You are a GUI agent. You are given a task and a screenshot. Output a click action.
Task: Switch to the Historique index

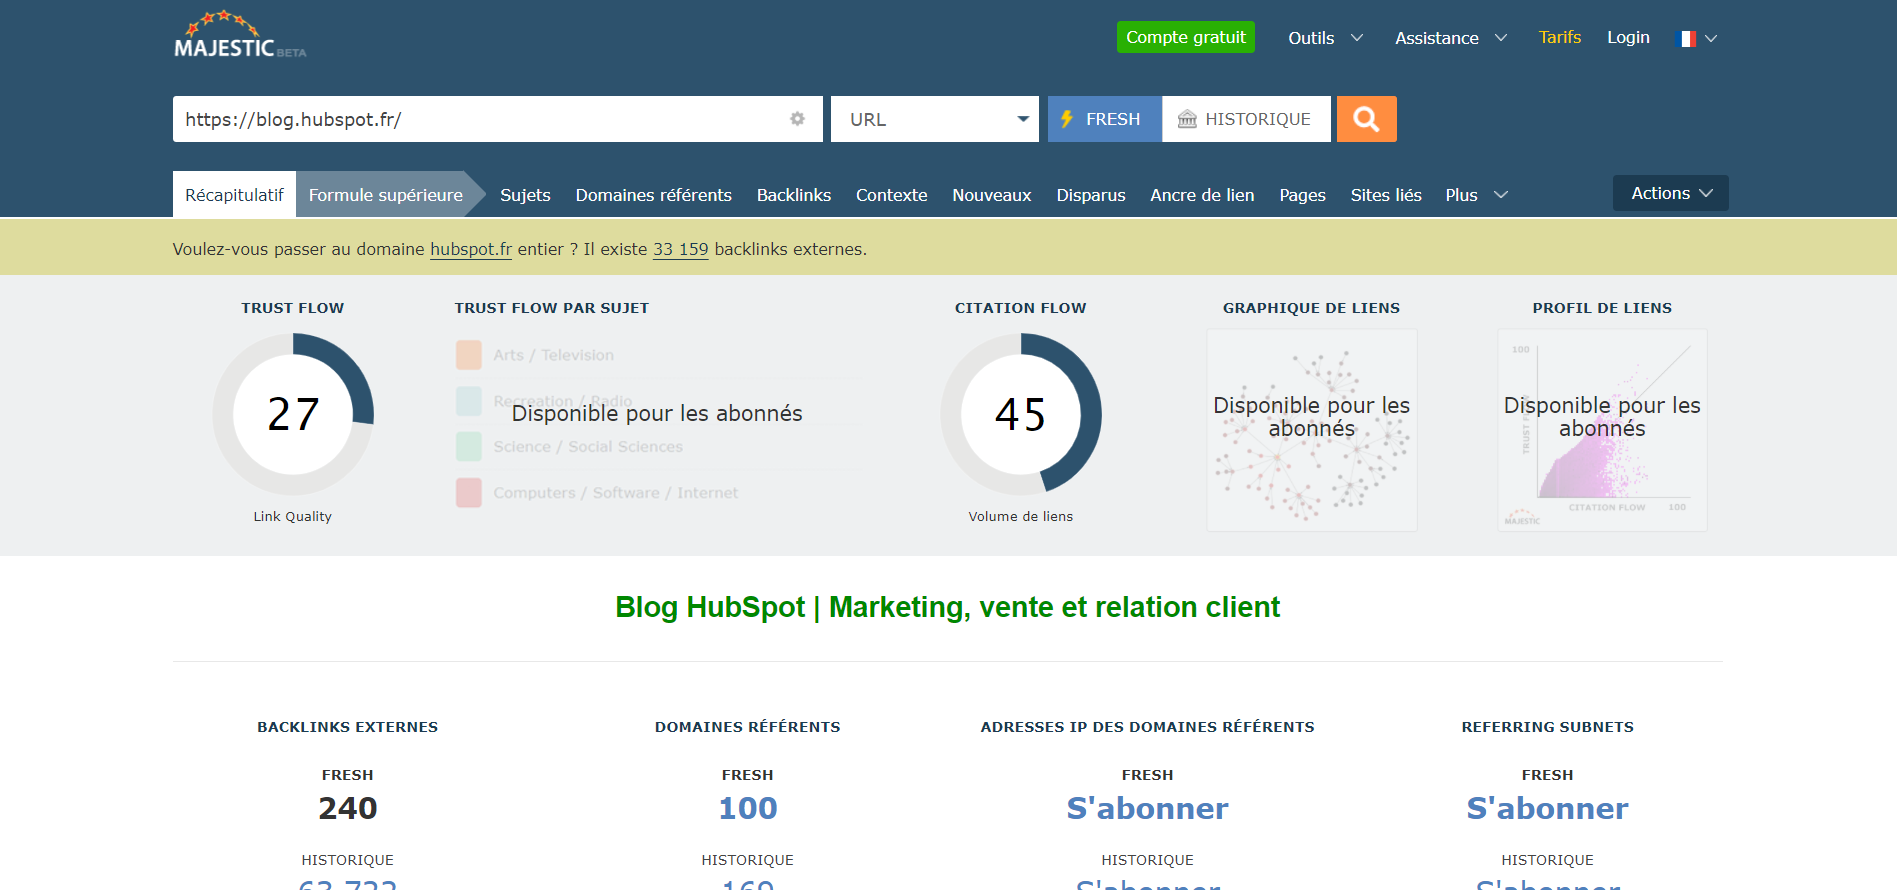(x=1246, y=119)
